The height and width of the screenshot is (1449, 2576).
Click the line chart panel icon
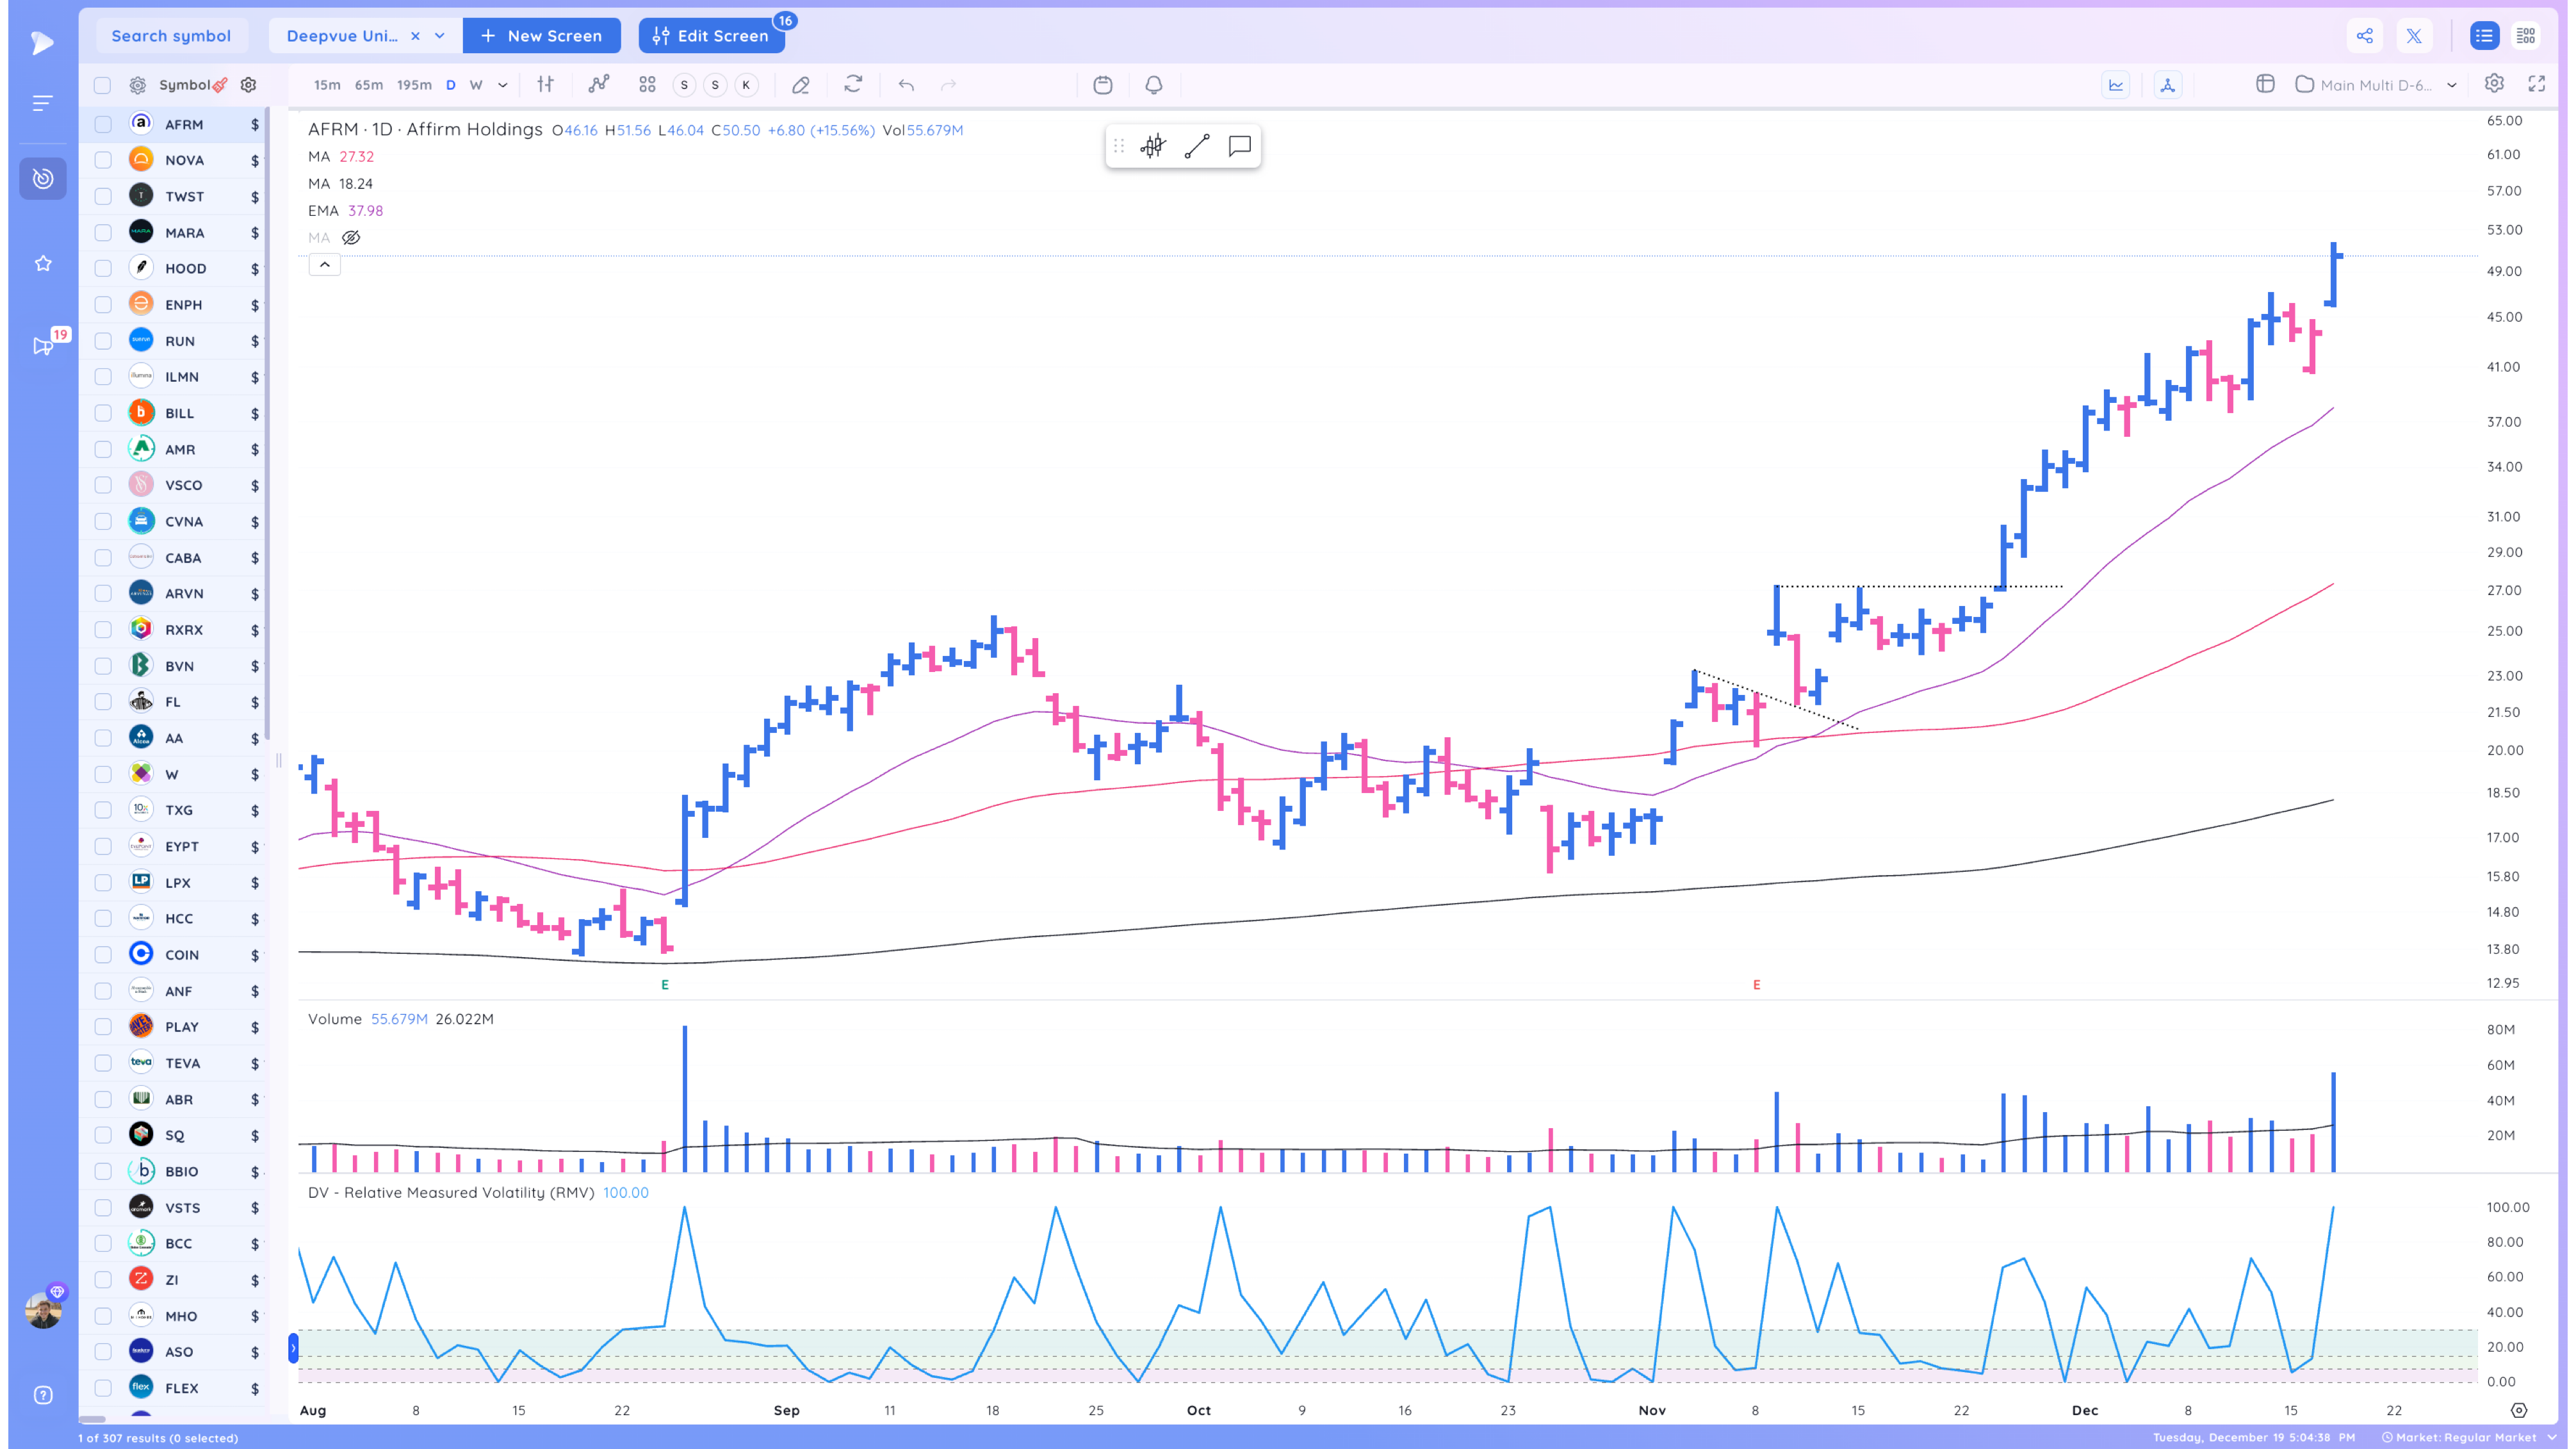2116,85
